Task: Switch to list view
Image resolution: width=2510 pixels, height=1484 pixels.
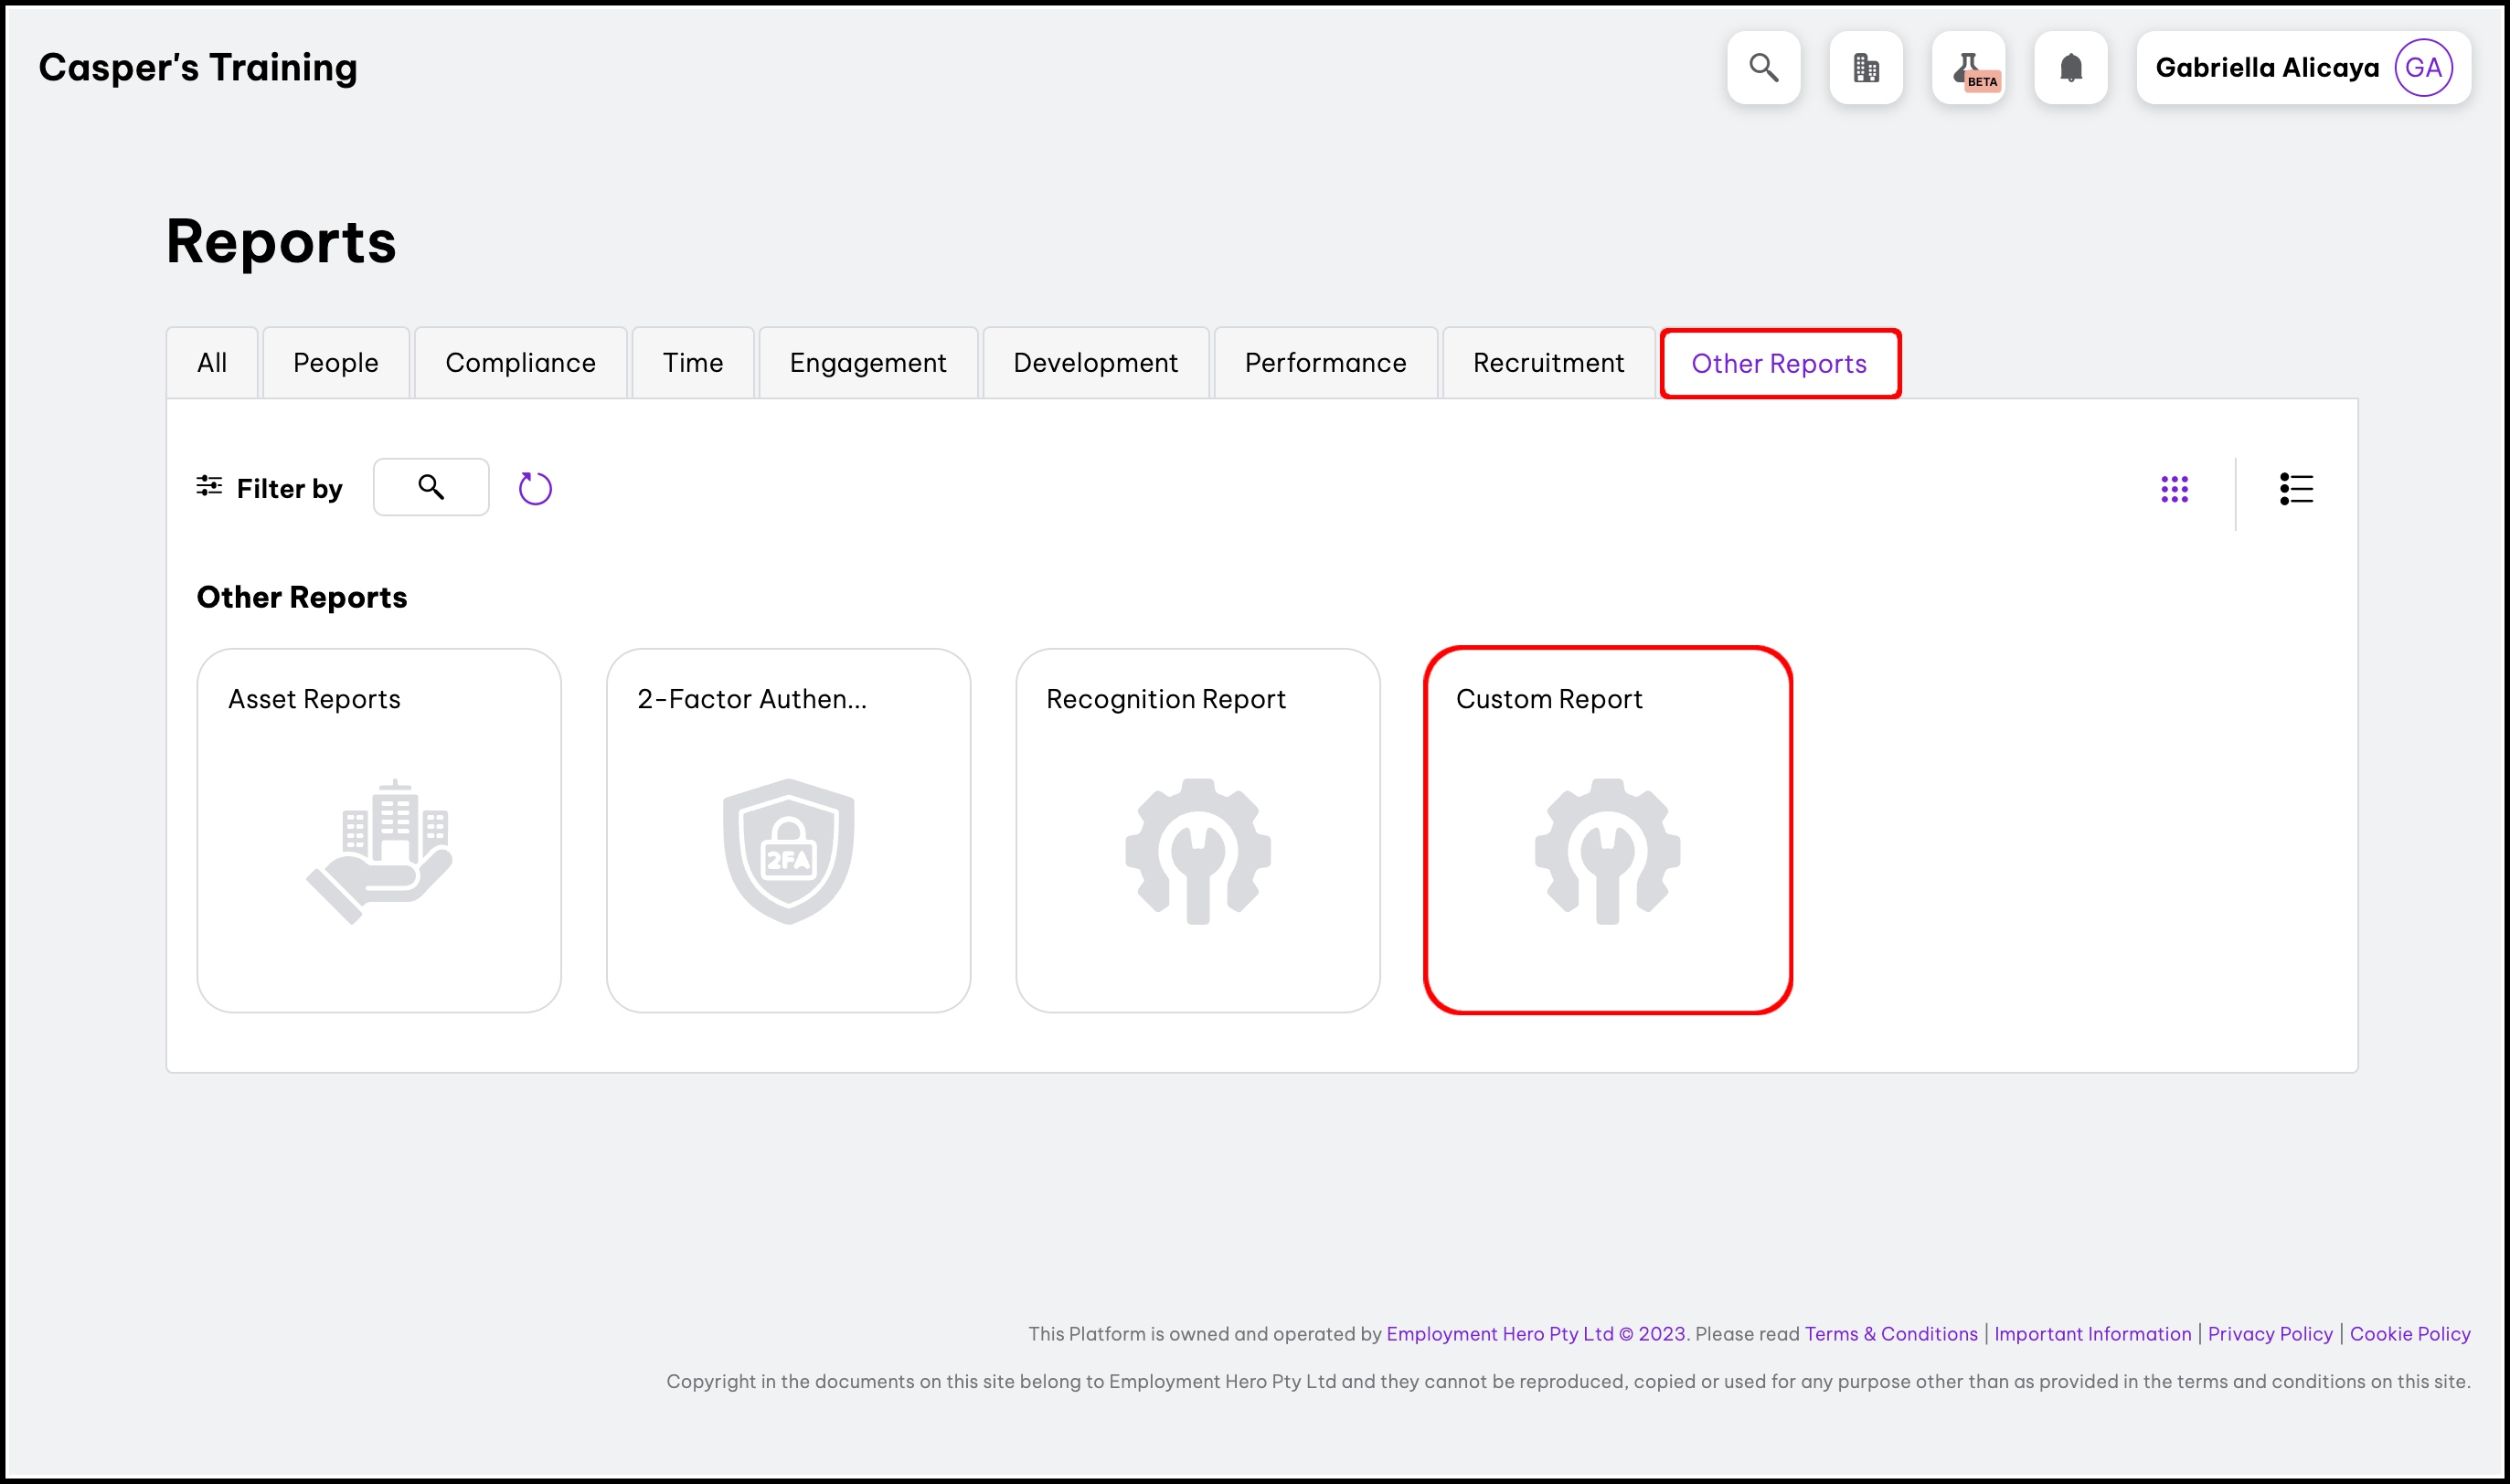Action: tap(2296, 489)
